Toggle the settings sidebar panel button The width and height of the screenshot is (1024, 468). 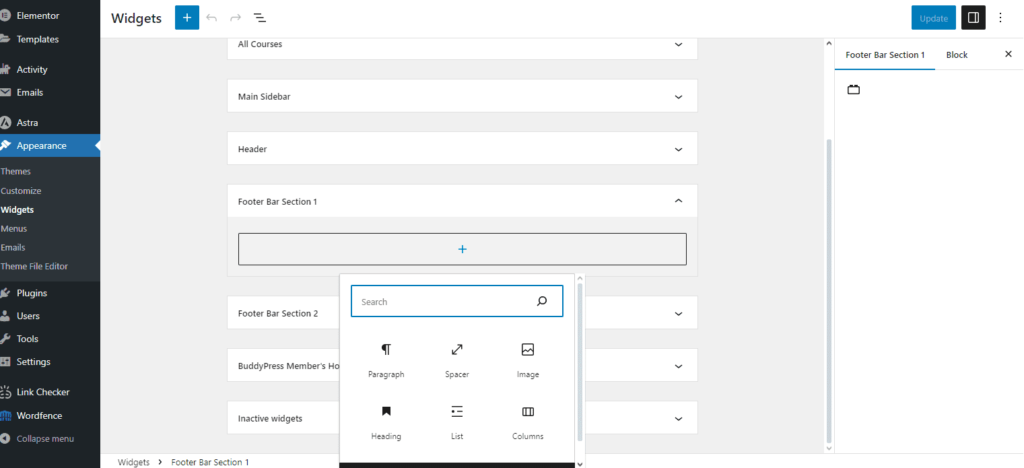972,18
